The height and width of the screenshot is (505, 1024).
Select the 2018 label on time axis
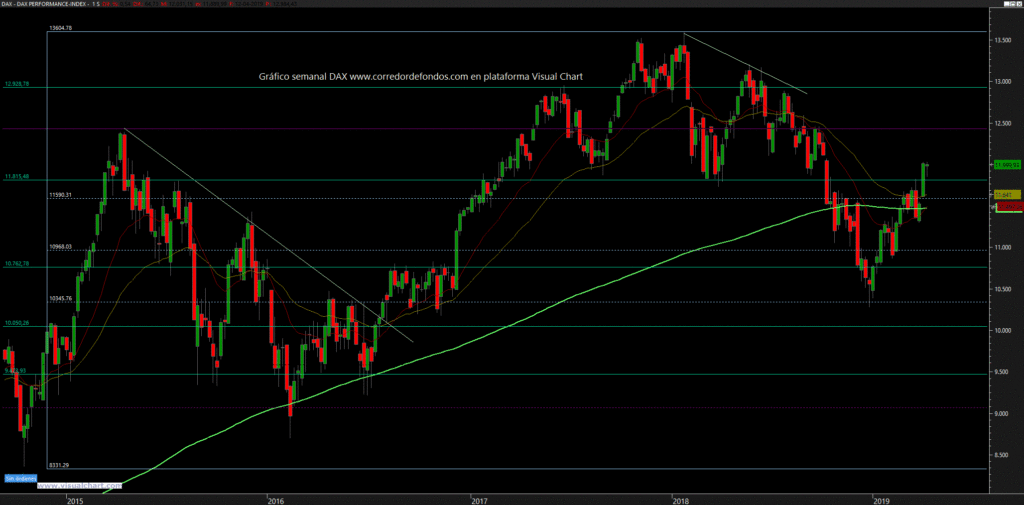point(680,501)
